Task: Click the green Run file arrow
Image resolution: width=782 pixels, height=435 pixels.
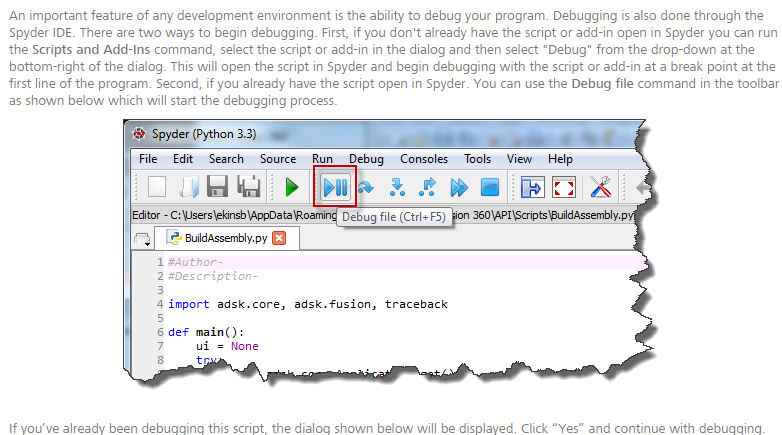Action: click(x=292, y=188)
